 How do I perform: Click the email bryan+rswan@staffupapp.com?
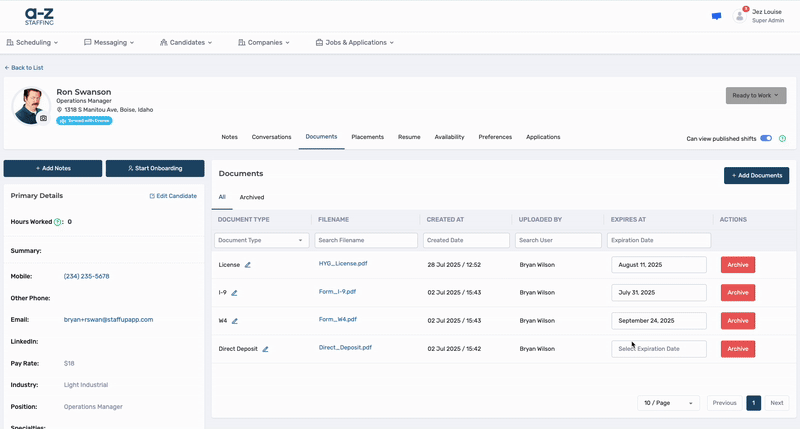coord(108,320)
